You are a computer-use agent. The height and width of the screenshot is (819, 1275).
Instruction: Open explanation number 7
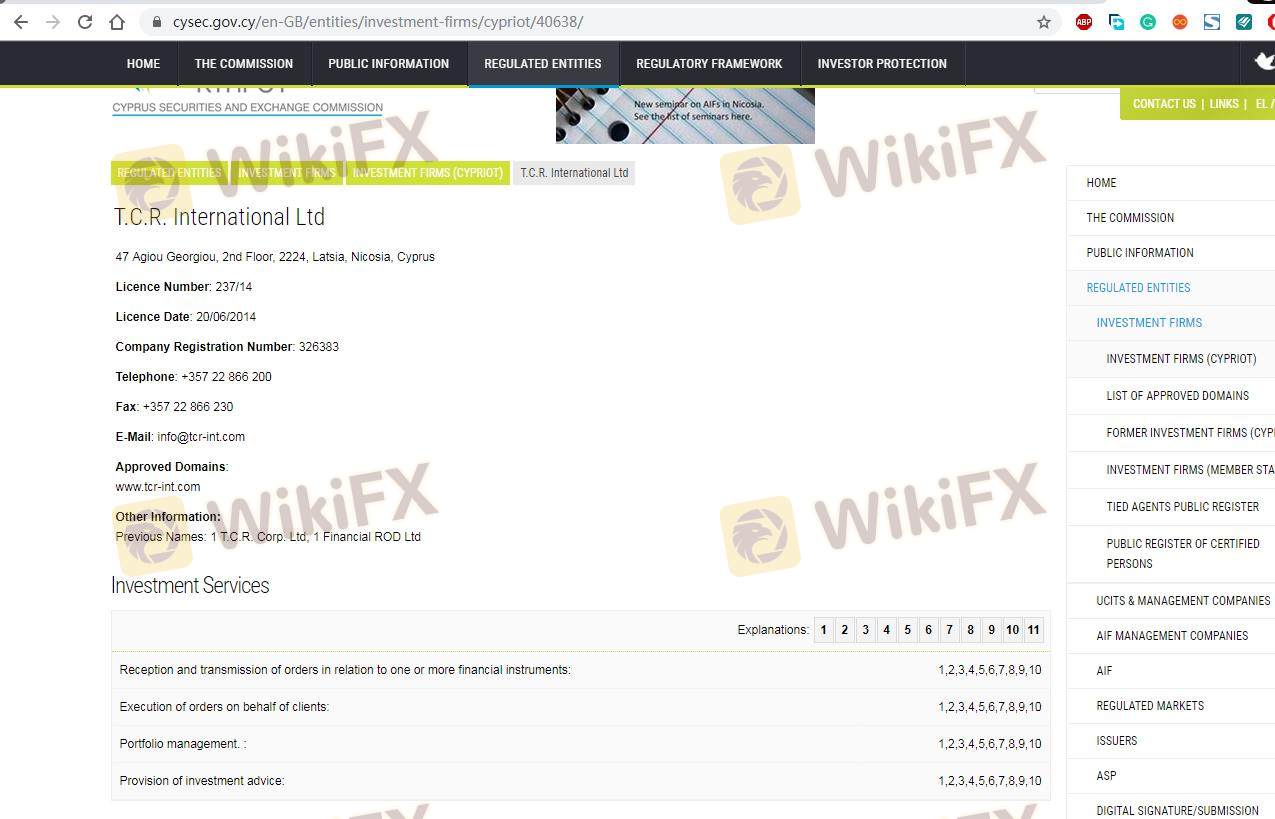(950, 630)
